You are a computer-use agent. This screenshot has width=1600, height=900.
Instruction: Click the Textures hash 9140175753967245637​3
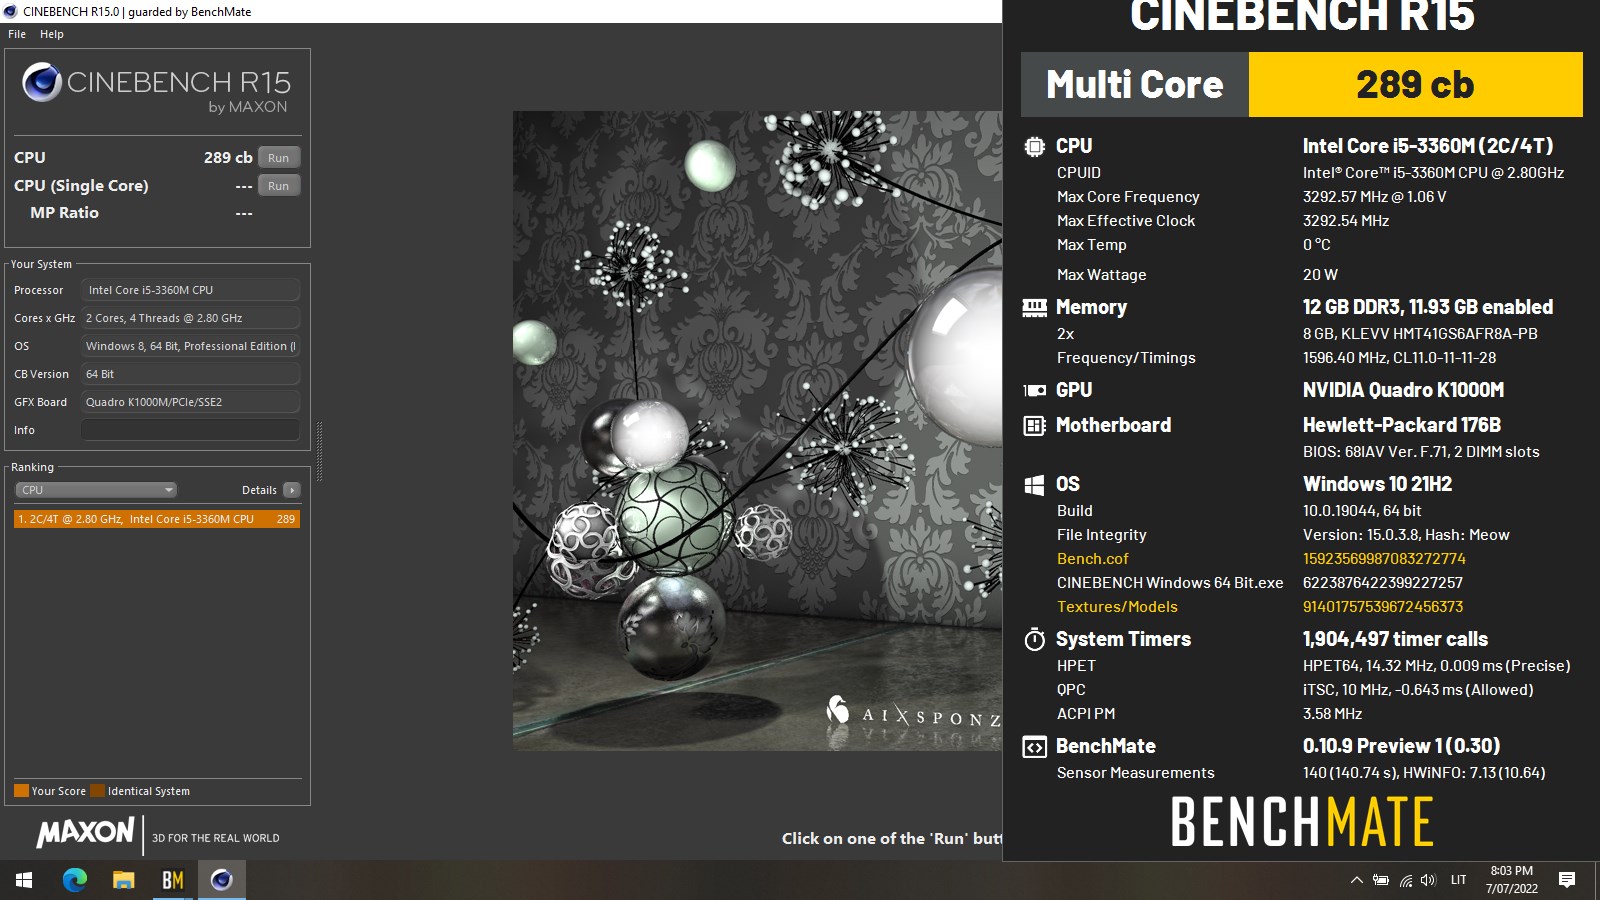1383,607
